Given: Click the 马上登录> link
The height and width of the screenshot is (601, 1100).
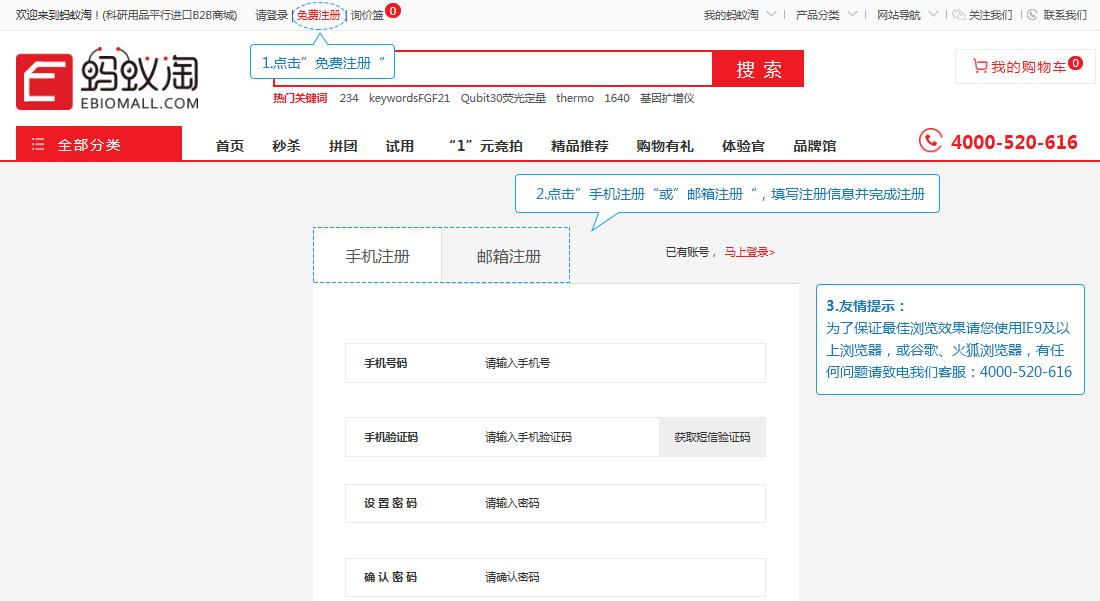Looking at the screenshot, I should pos(749,252).
